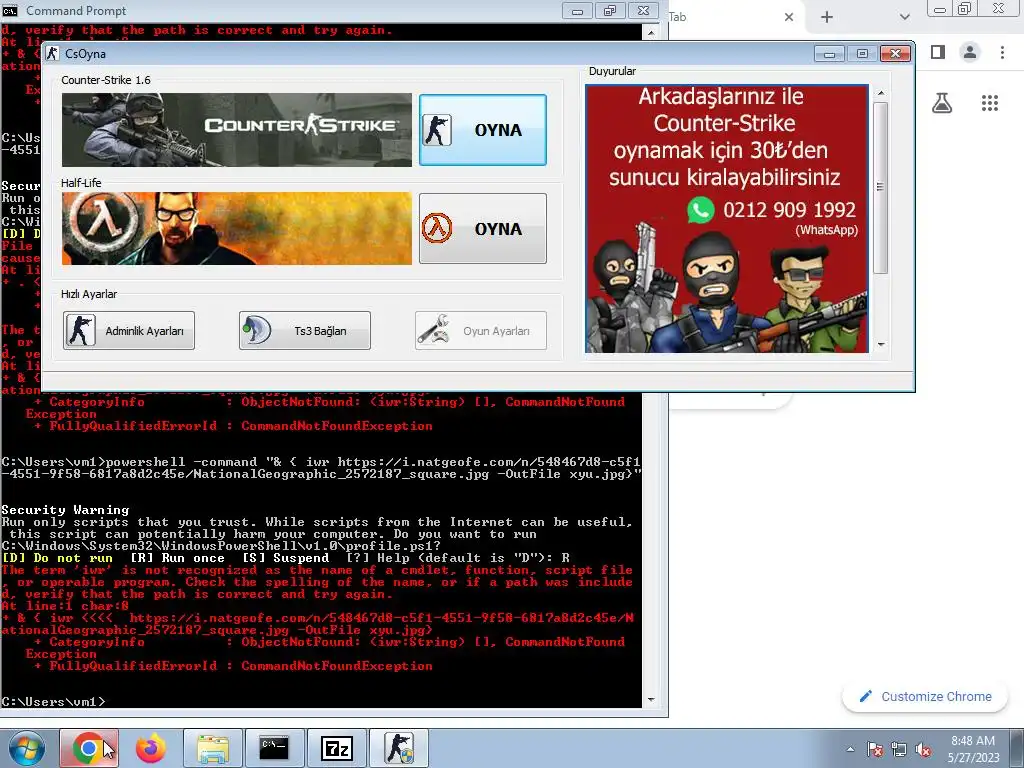The height and width of the screenshot is (768, 1024).
Task: Click the Half-Life banner image
Action: coord(237,229)
